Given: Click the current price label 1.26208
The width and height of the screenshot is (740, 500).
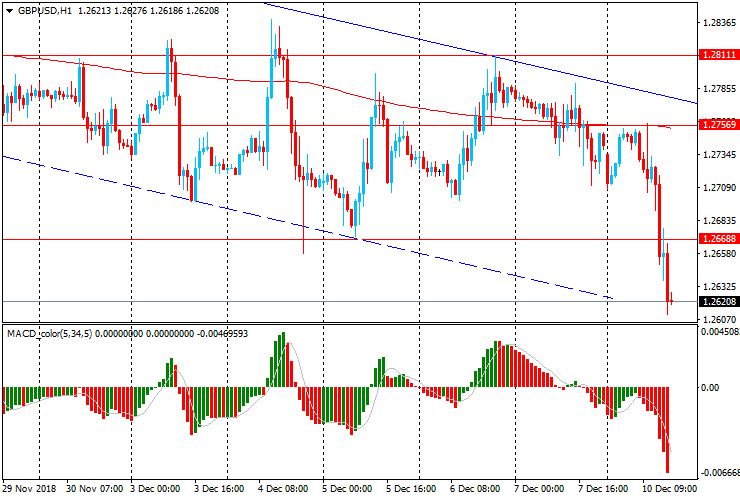Looking at the screenshot, I should click(719, 301).
